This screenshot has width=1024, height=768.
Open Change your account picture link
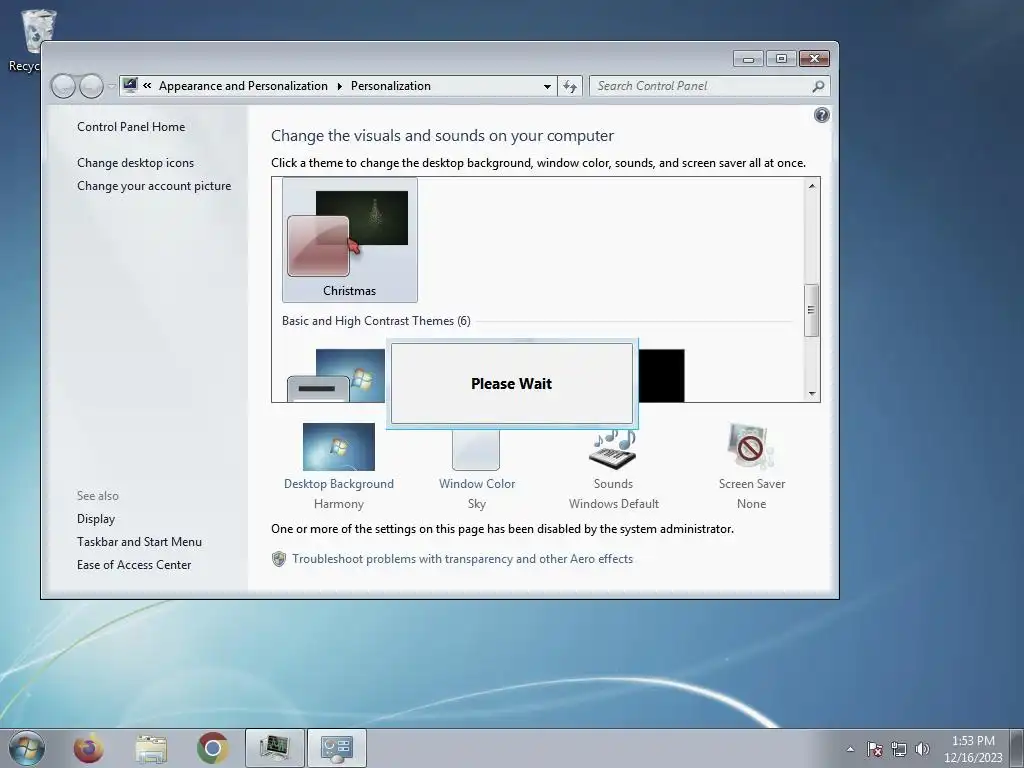click(x=153, y=185)
